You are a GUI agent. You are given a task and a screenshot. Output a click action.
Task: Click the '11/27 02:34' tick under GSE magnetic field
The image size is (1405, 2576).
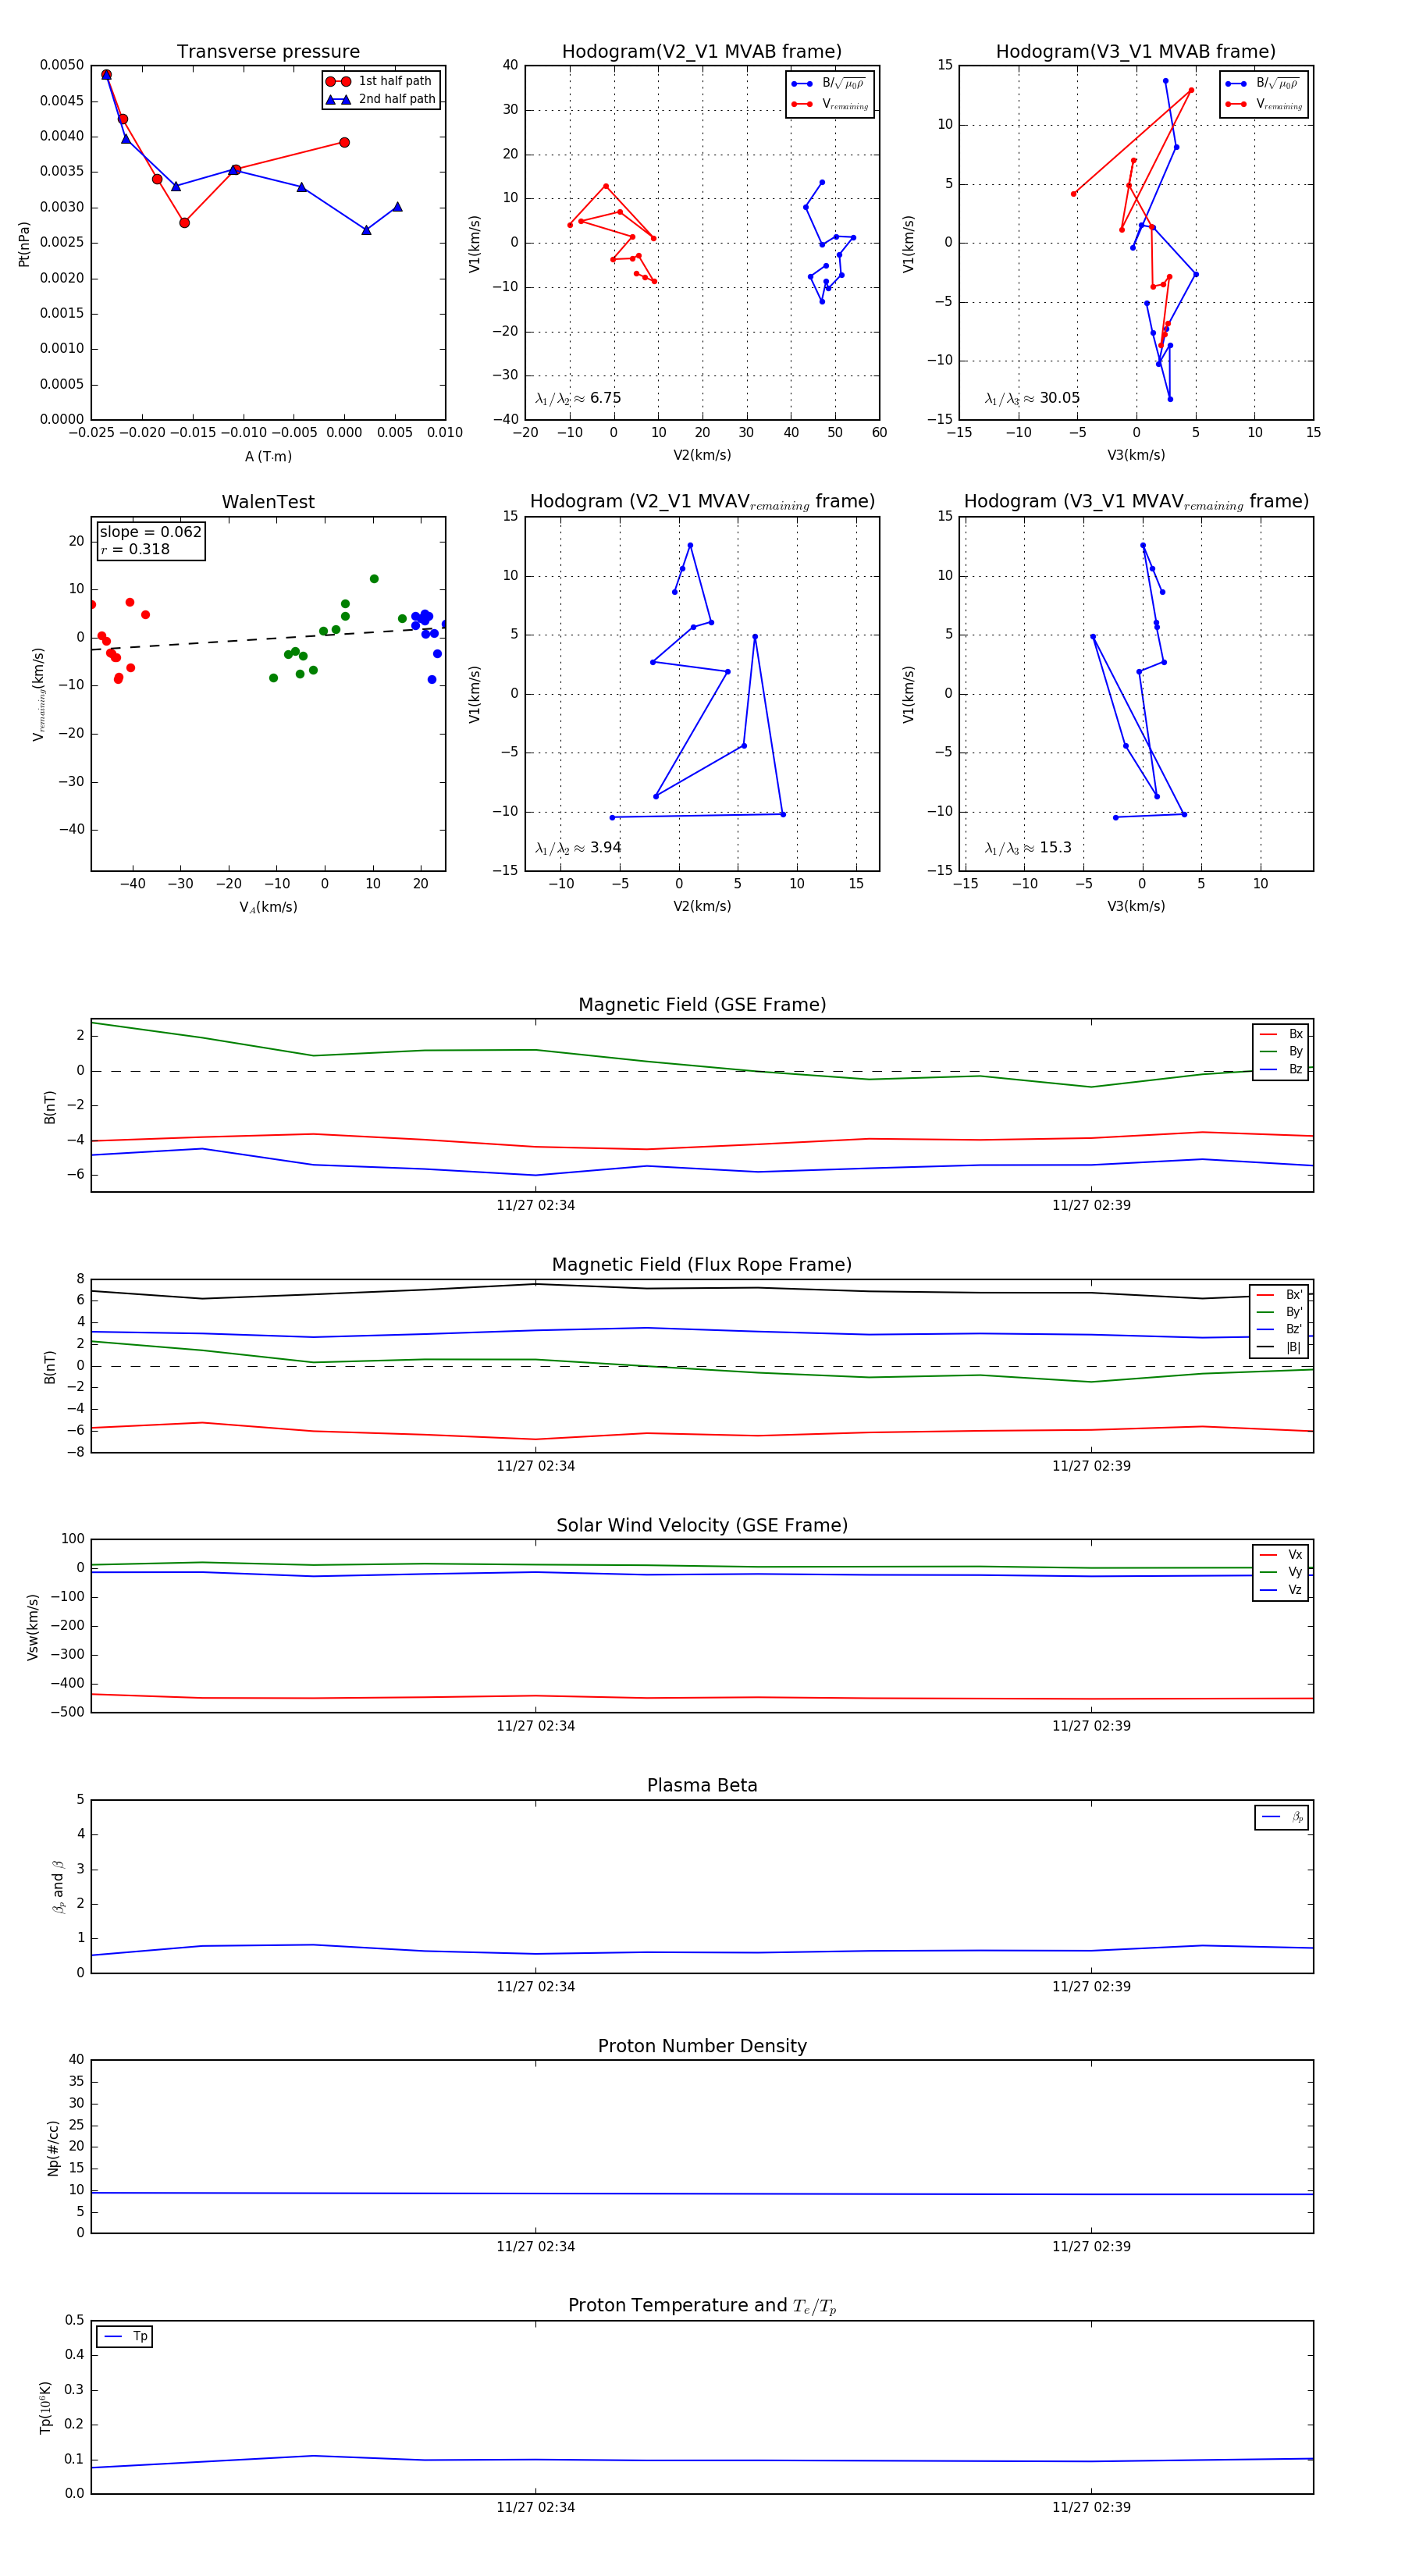tap(536, 1205)
